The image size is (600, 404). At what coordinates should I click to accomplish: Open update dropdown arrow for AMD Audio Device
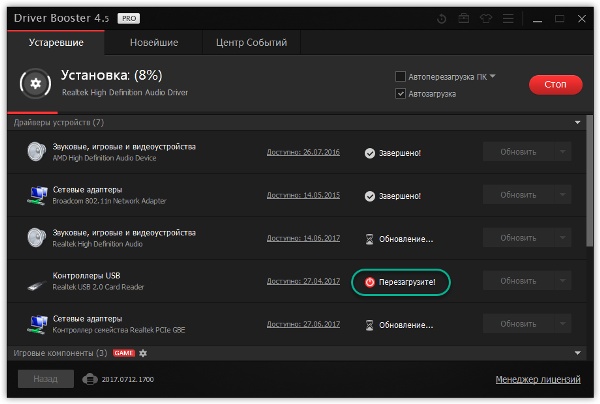tap(563, 152)
